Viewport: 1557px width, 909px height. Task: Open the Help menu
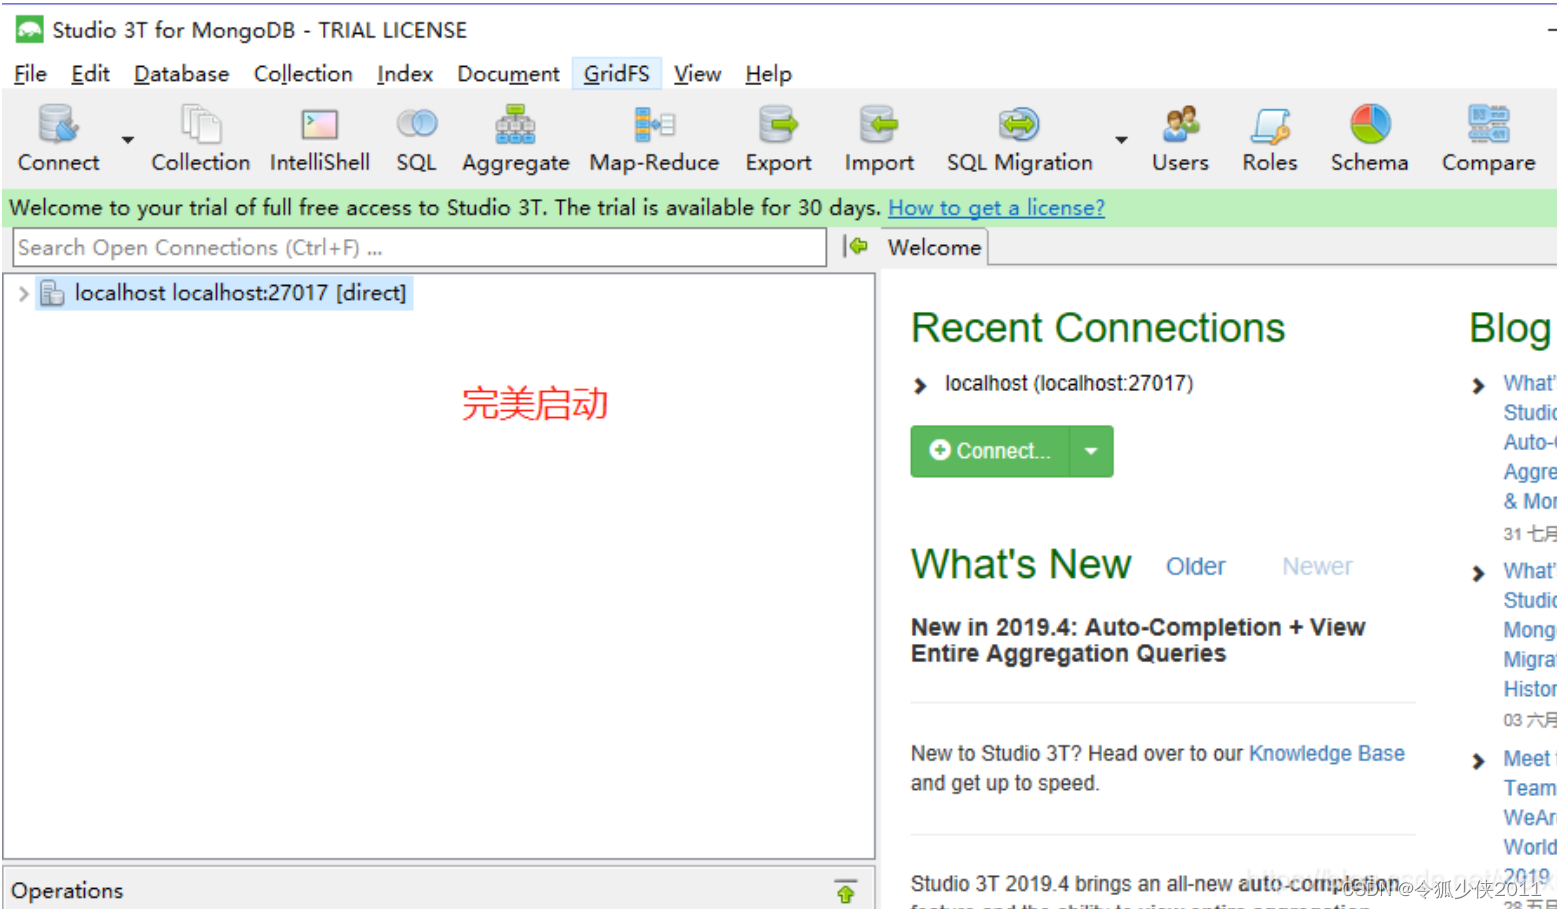click(768, 74)
